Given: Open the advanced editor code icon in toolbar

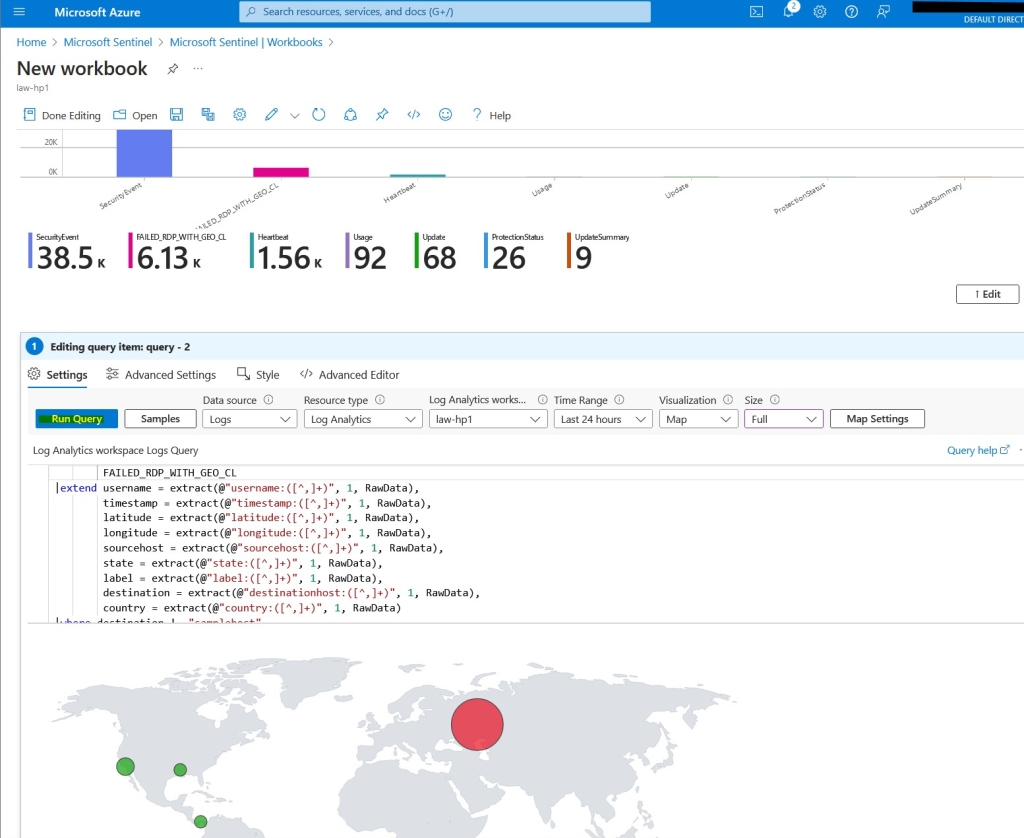Looking at the screenshot, I should point(413,115).
